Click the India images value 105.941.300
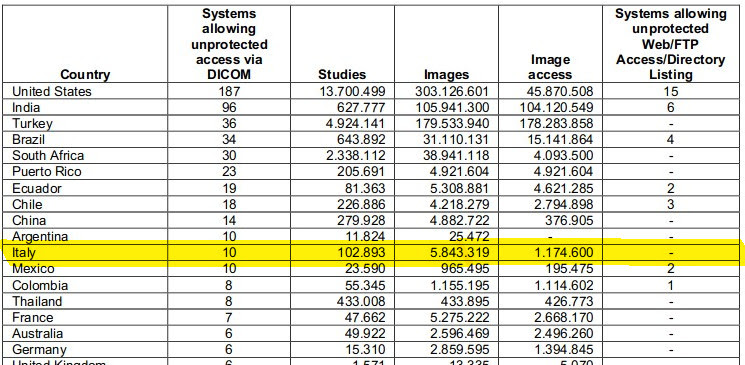Image resolution: width=745 pixels, height=365 pixels. [x=452, y=107]
